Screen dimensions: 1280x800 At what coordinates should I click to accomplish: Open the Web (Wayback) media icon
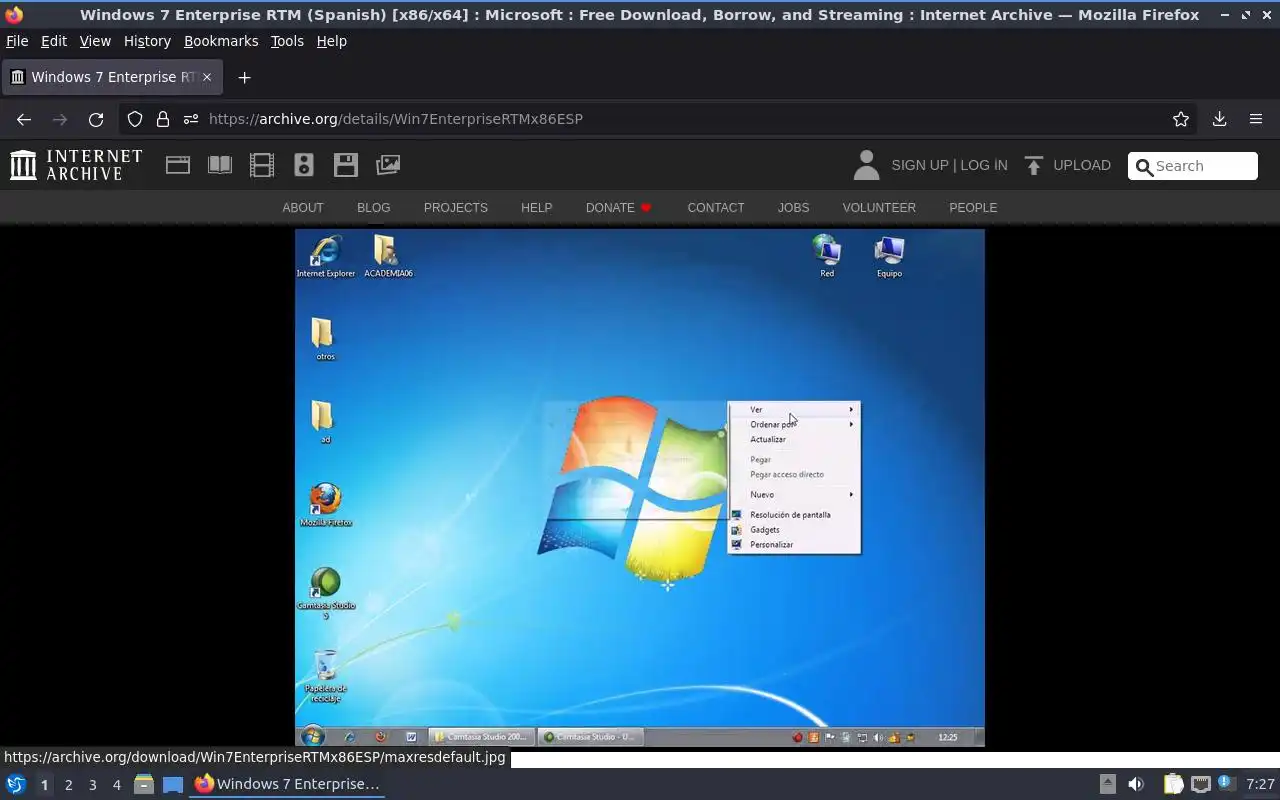point(178,165)
